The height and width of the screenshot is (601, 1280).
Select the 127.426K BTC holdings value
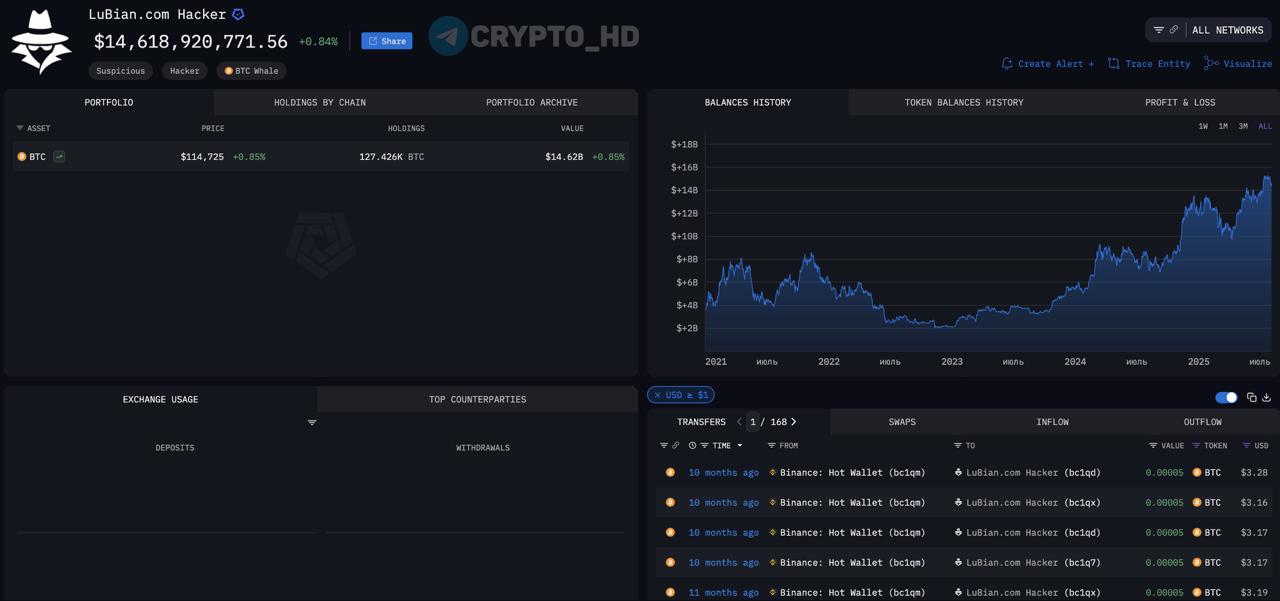pos(392,157)
